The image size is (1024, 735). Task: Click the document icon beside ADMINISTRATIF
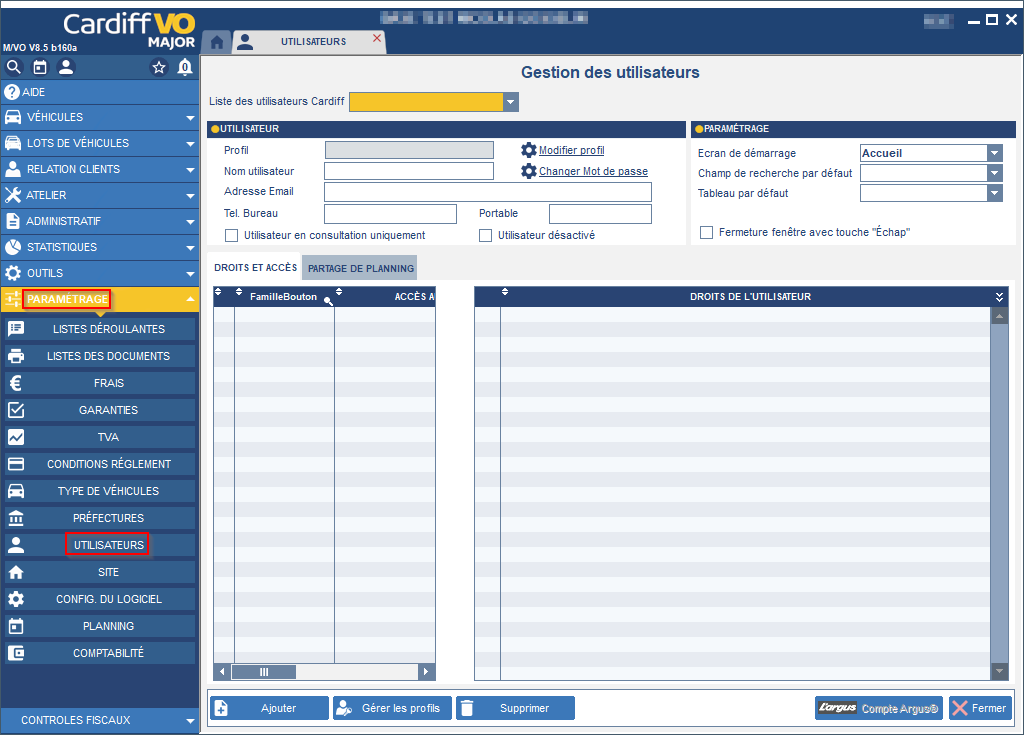coord(12,221)
